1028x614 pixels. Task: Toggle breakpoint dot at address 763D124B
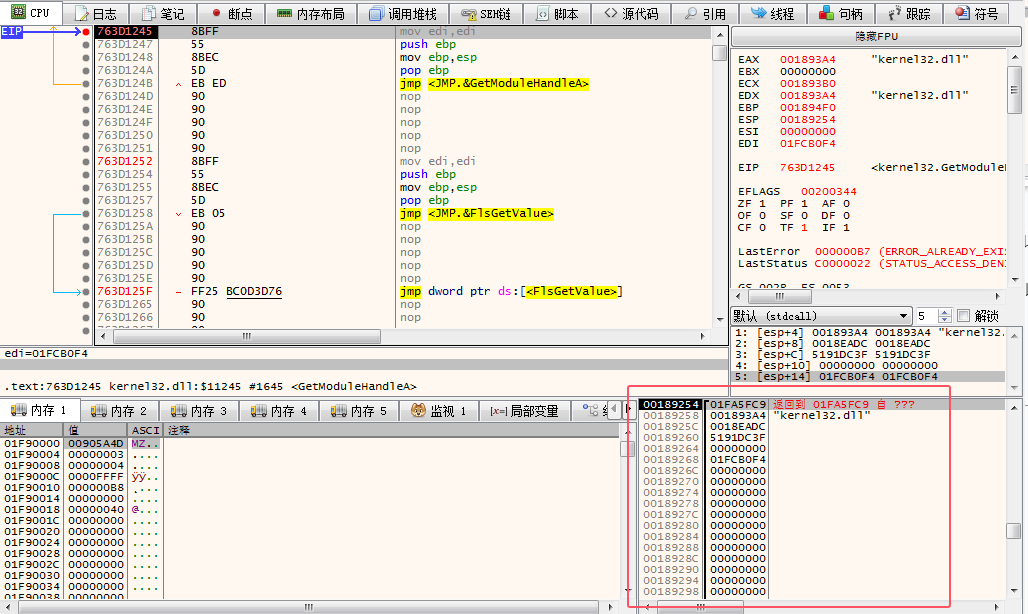point(86,83)
